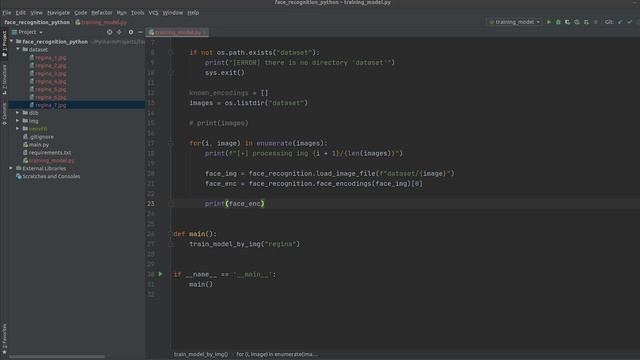The height and width of the screenshot is (360, 640).
Task: Select regina_6.jpg in dataset folder
Action: 48,97
